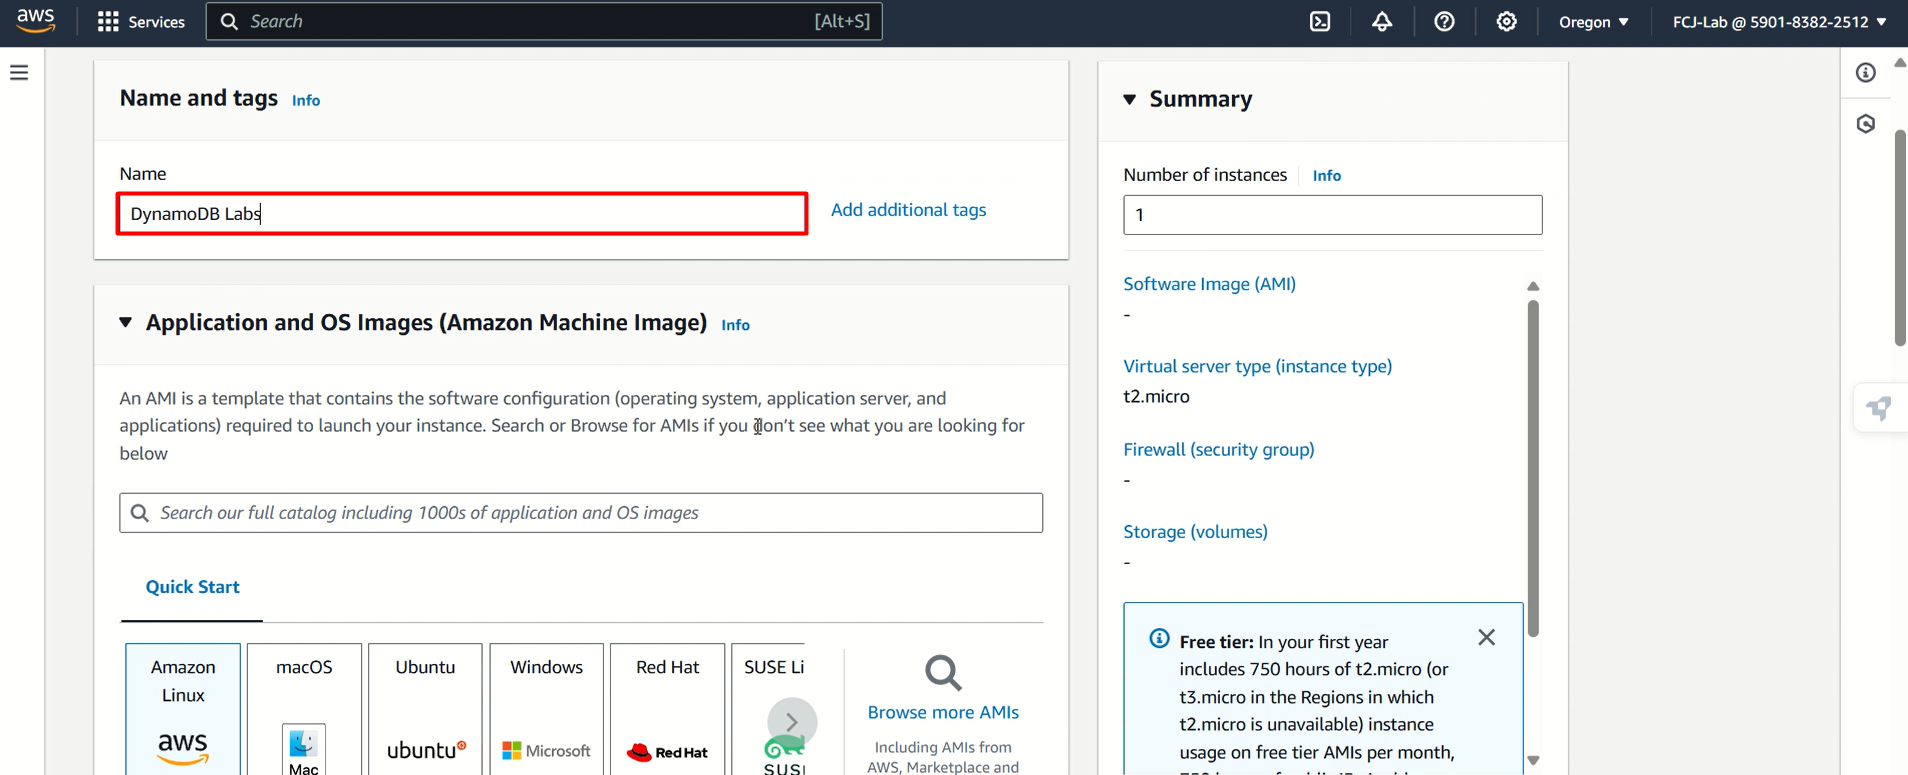Close the Free tier notice
The height and width of the screenshot is (775, 1908).
(x=1487, y=637)
